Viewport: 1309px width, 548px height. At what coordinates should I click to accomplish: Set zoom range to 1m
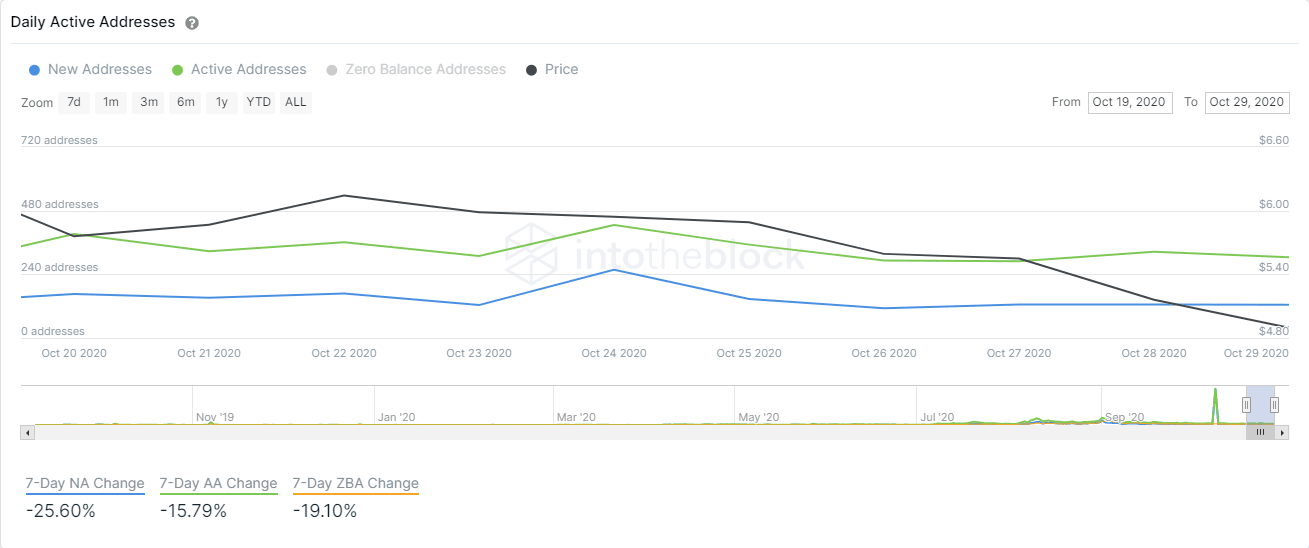click(111, 102)
